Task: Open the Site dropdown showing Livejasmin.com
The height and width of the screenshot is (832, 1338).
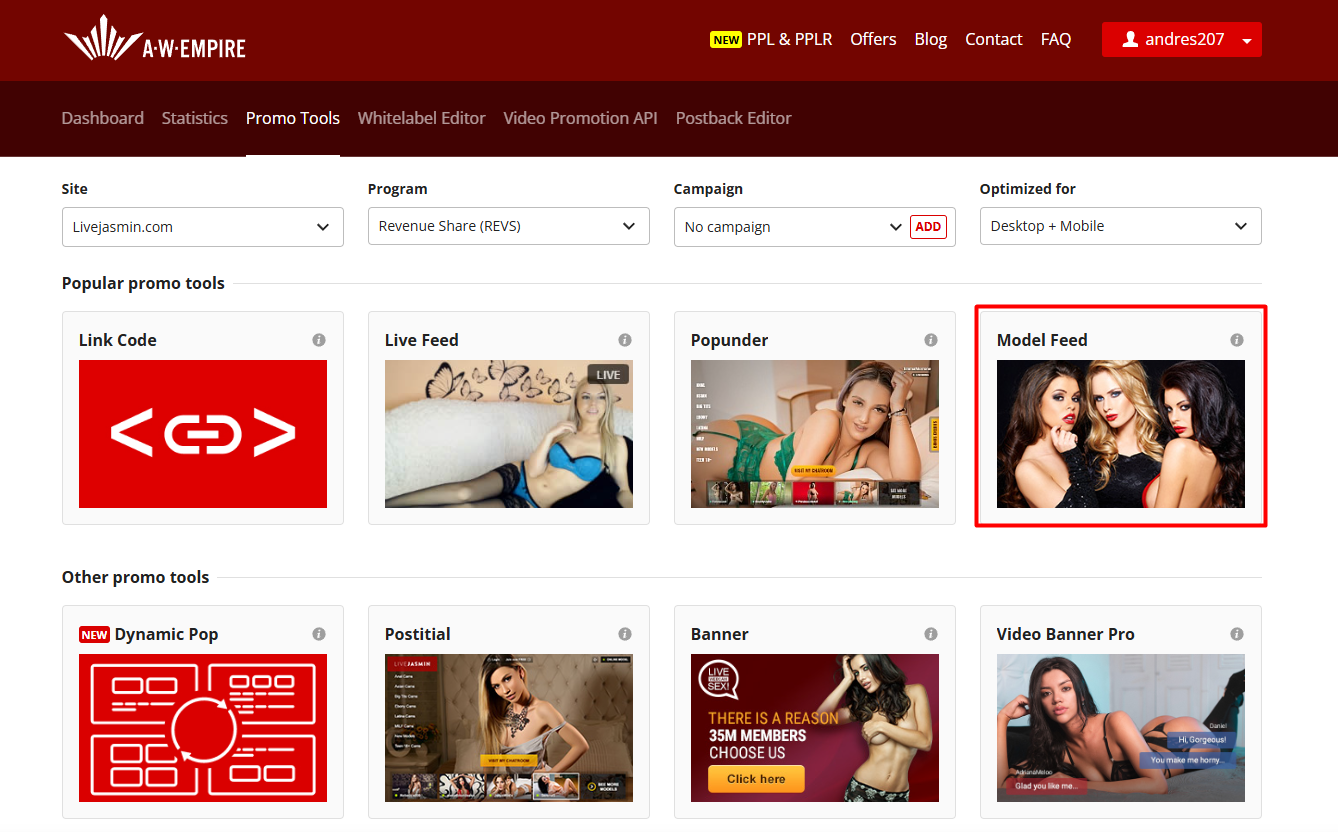Action: tap(202, 227)
